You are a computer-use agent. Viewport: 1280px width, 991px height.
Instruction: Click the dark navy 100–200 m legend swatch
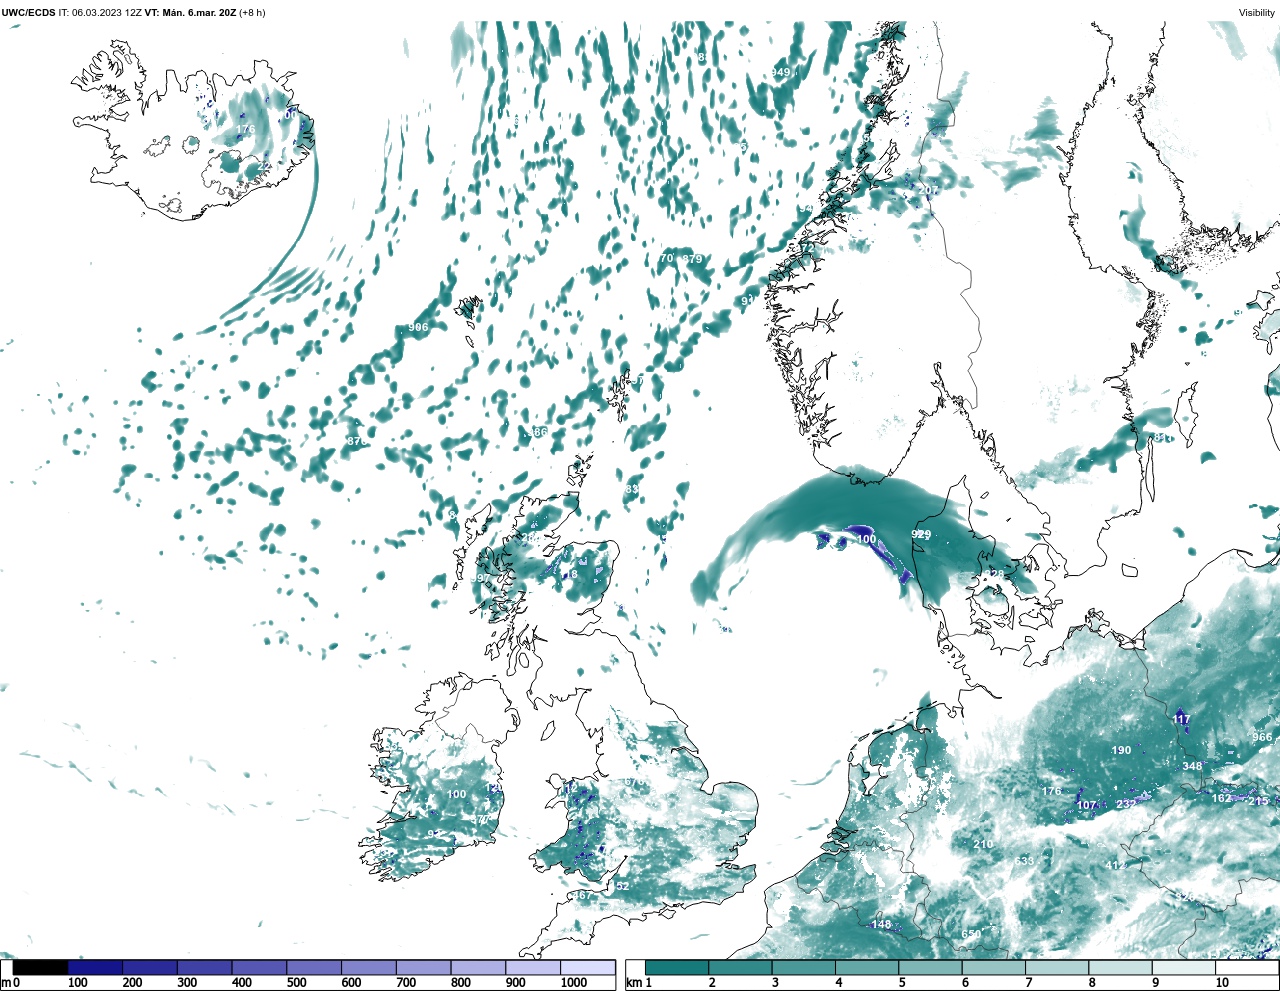click(x=95, y=968)
